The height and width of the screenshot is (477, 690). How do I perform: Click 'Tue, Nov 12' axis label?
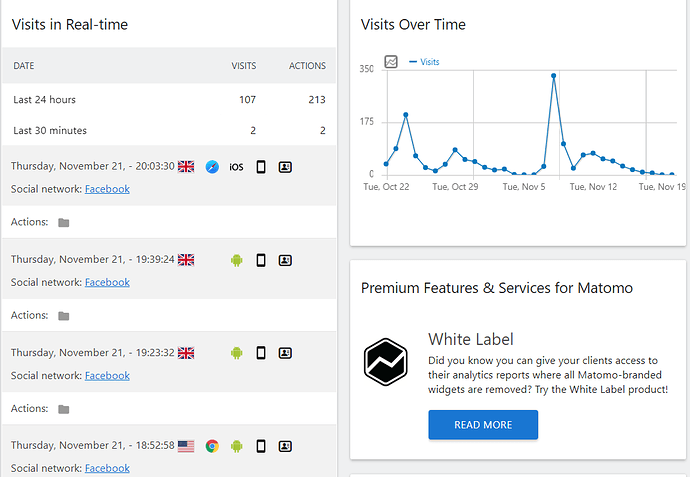pos(593,187)
